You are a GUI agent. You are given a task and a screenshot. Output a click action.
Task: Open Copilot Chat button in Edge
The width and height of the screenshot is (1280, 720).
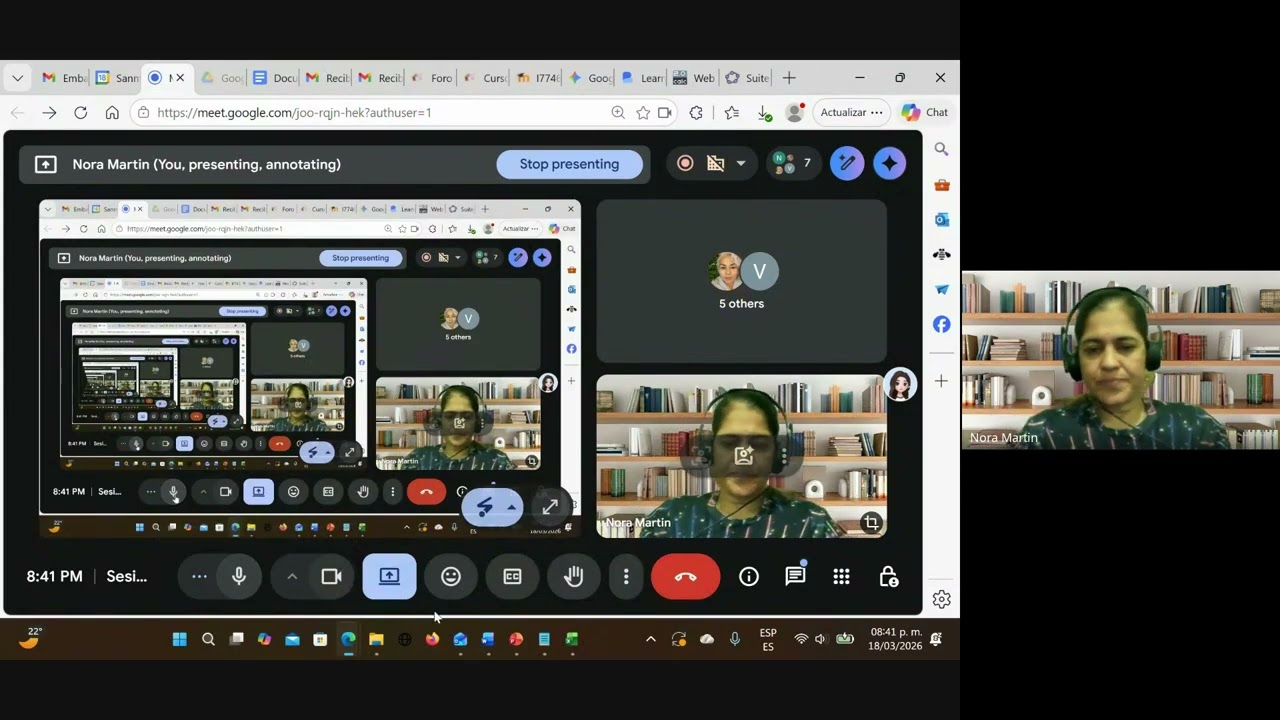tap(925, 113)
